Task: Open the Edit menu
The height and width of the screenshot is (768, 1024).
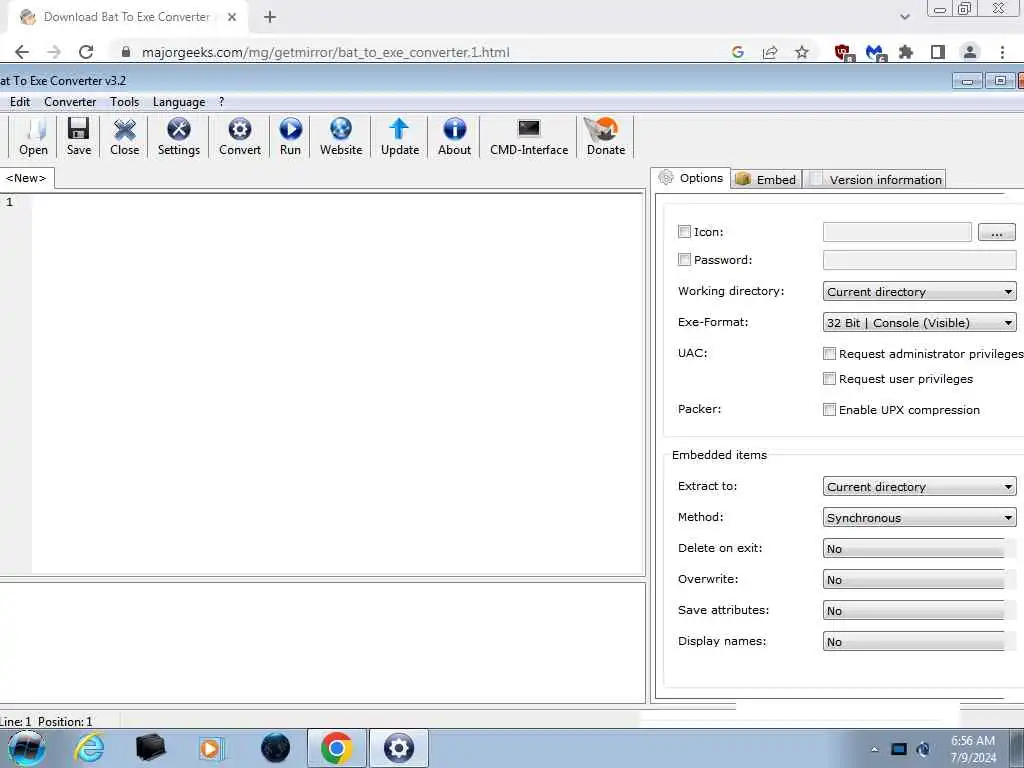Action: (20, 102)
